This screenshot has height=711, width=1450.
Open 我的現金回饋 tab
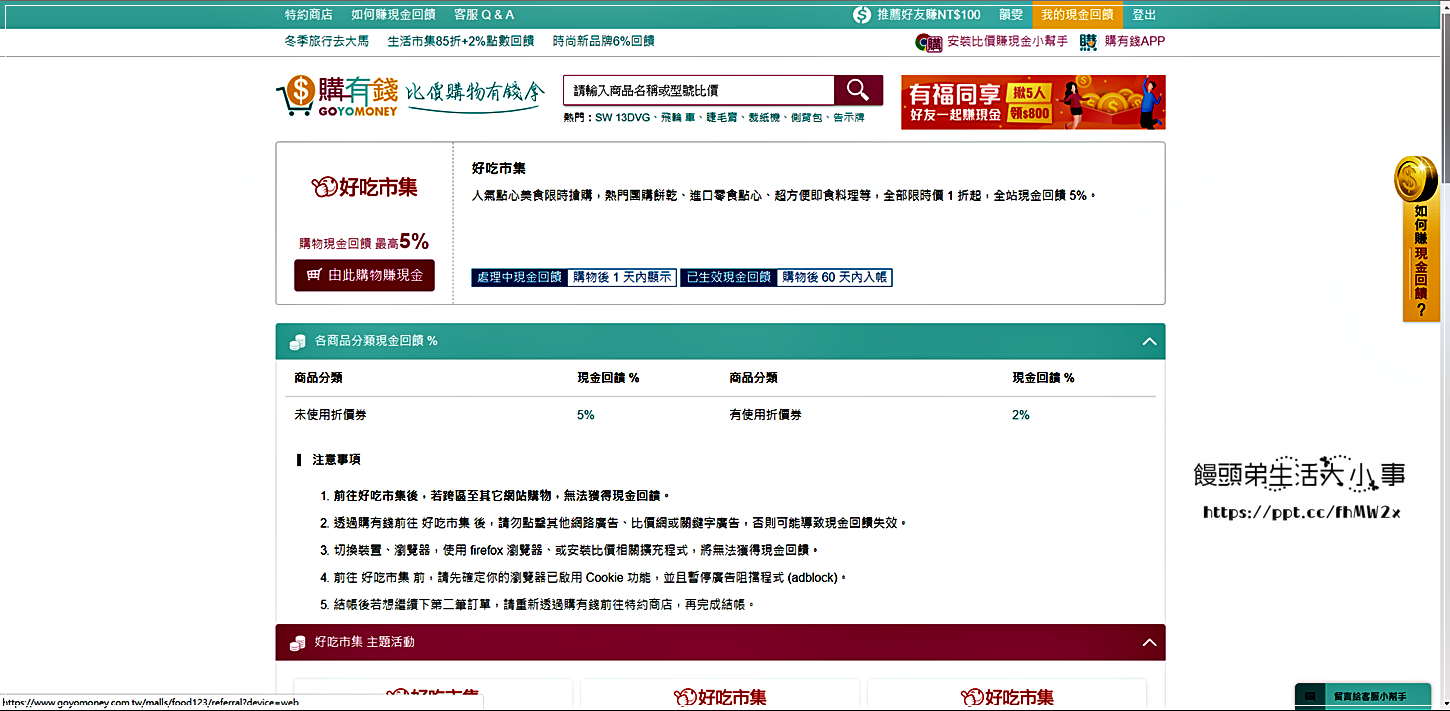coord(1076,15)
